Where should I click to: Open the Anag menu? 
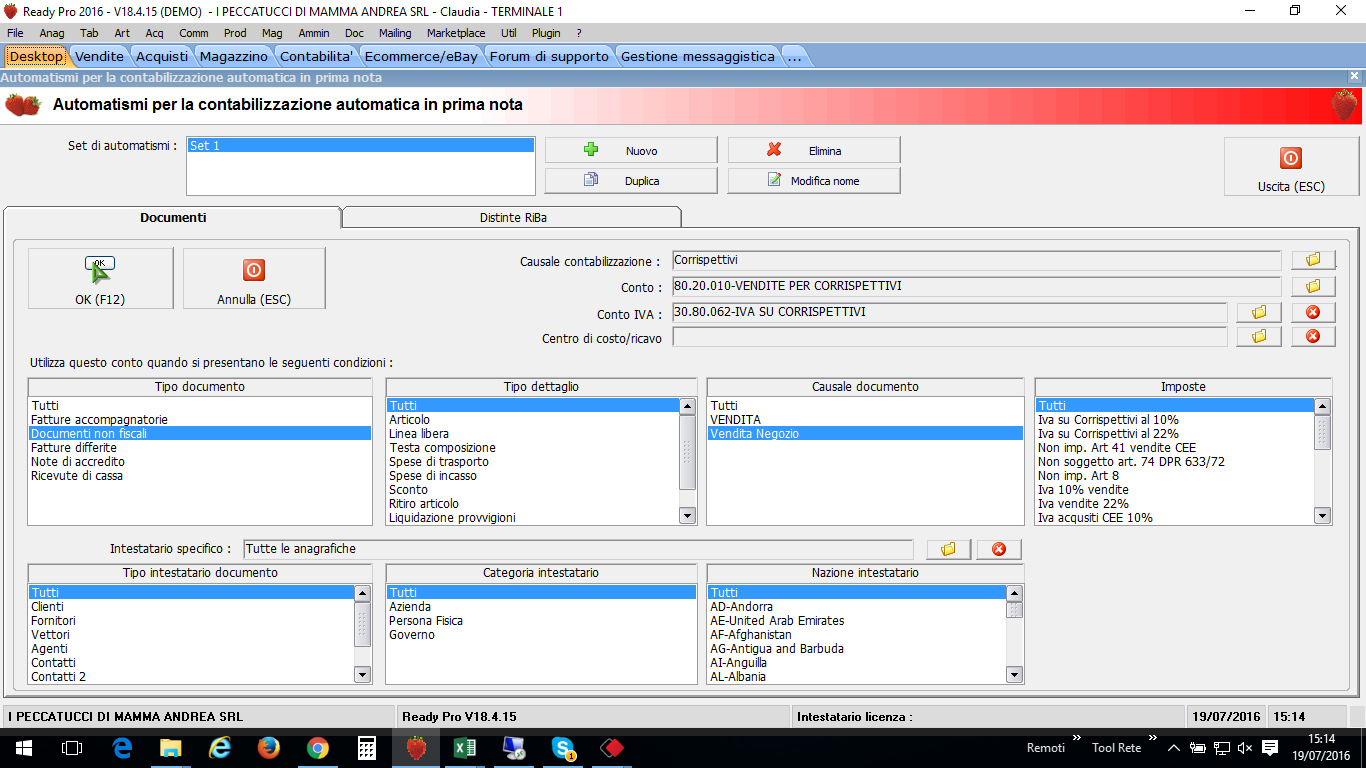pyautogui.click(x=52, y=33)
